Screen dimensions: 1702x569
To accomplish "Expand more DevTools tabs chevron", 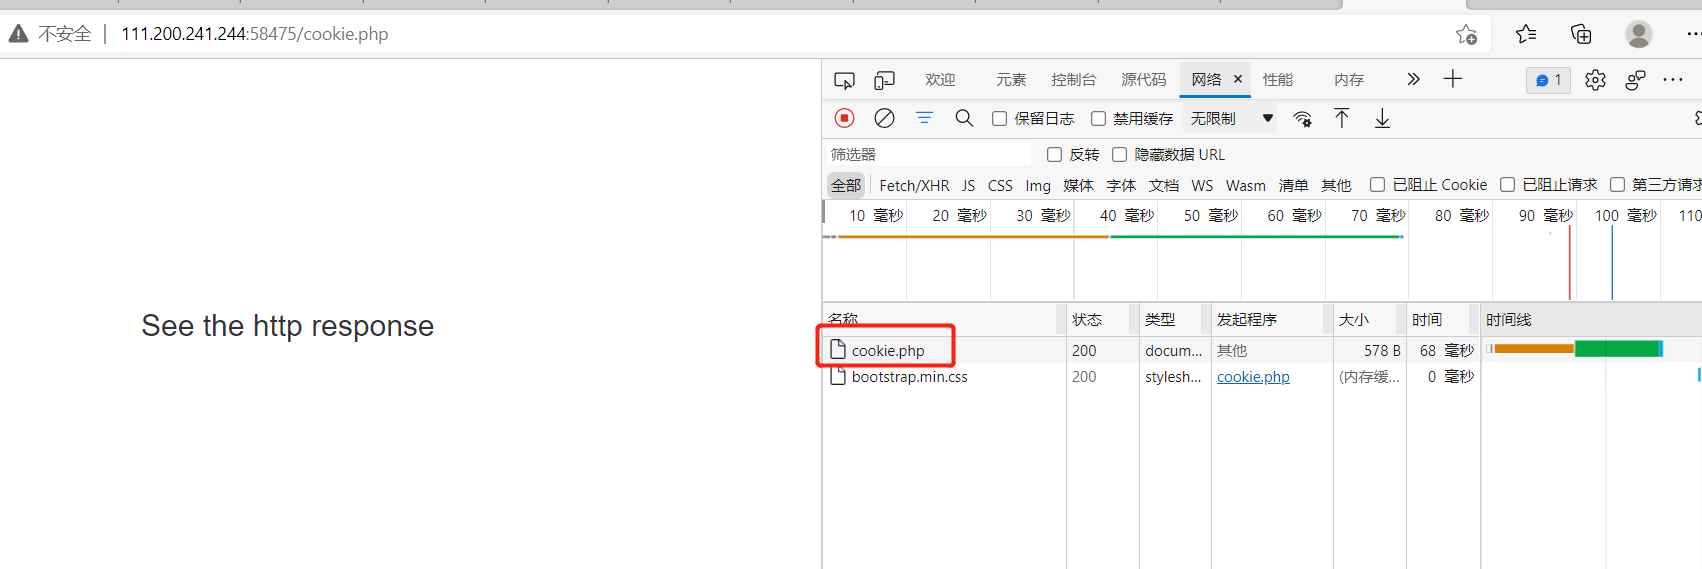I will [x=1412, y=80].
